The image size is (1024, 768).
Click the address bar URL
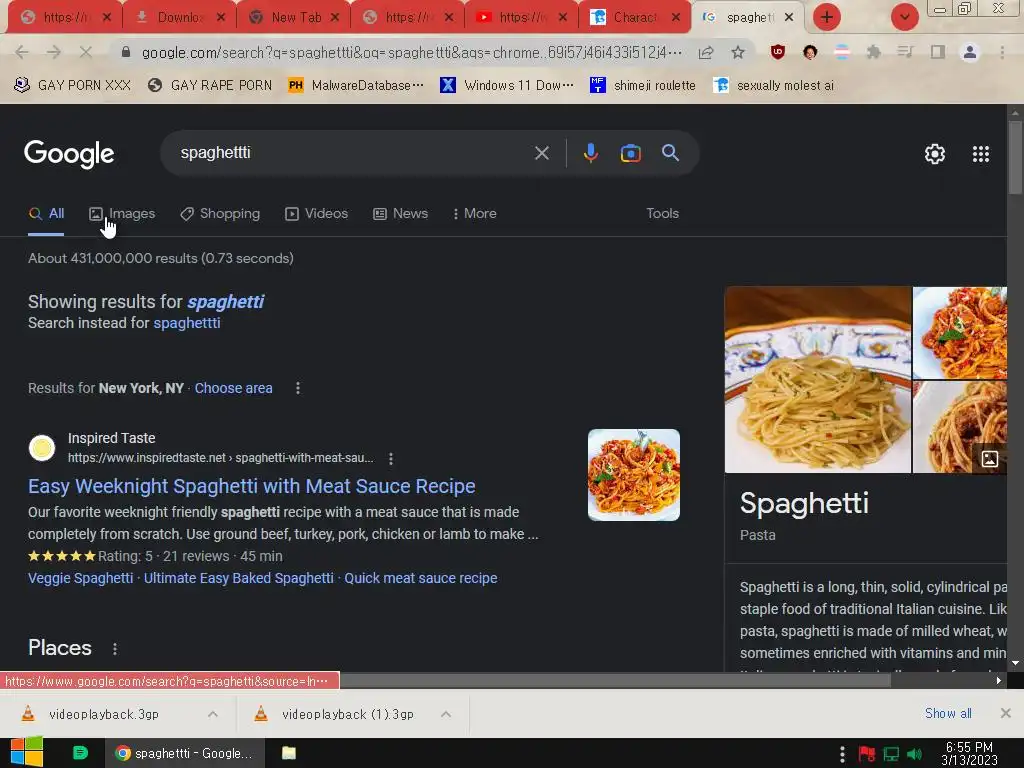(411, 52)
